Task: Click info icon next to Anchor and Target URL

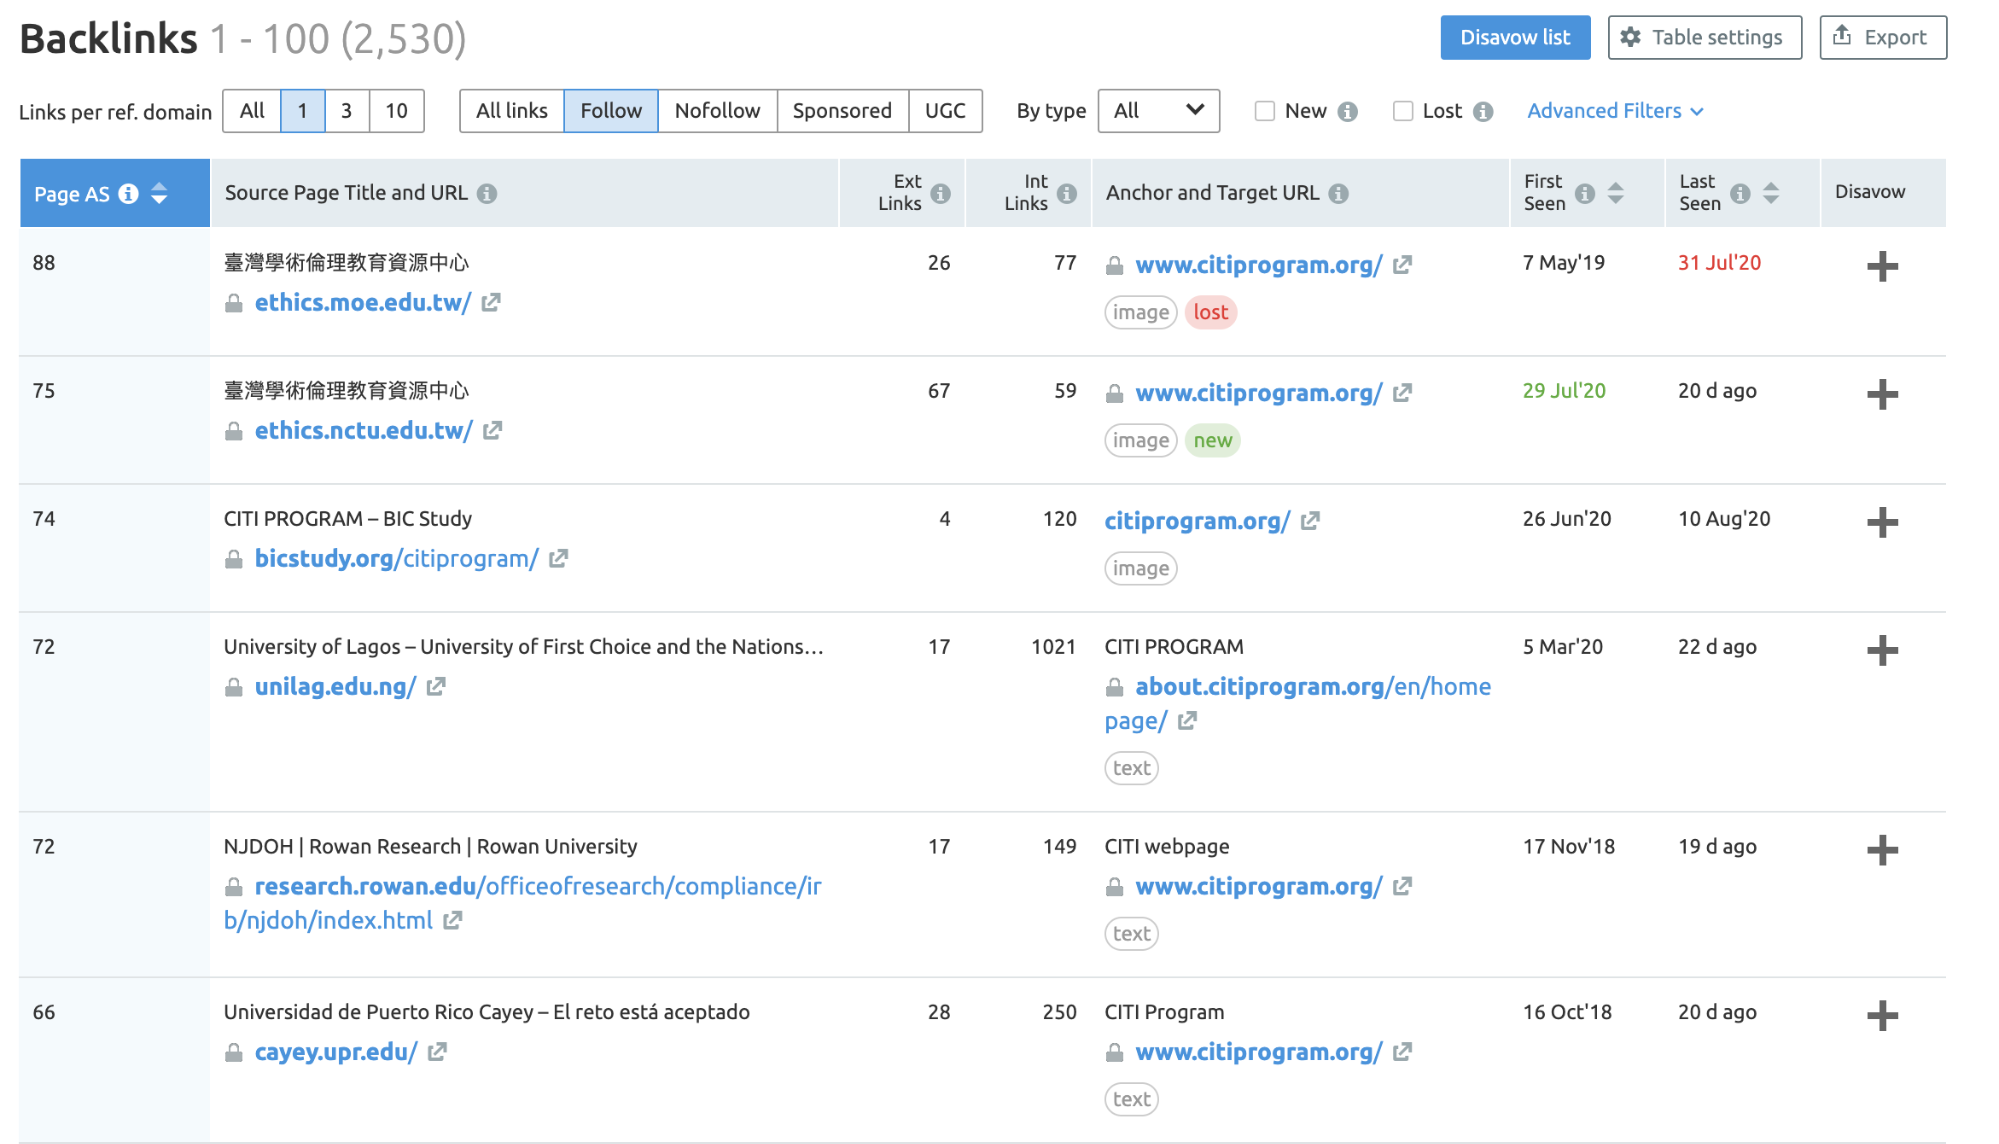Action: [1339, 193]
